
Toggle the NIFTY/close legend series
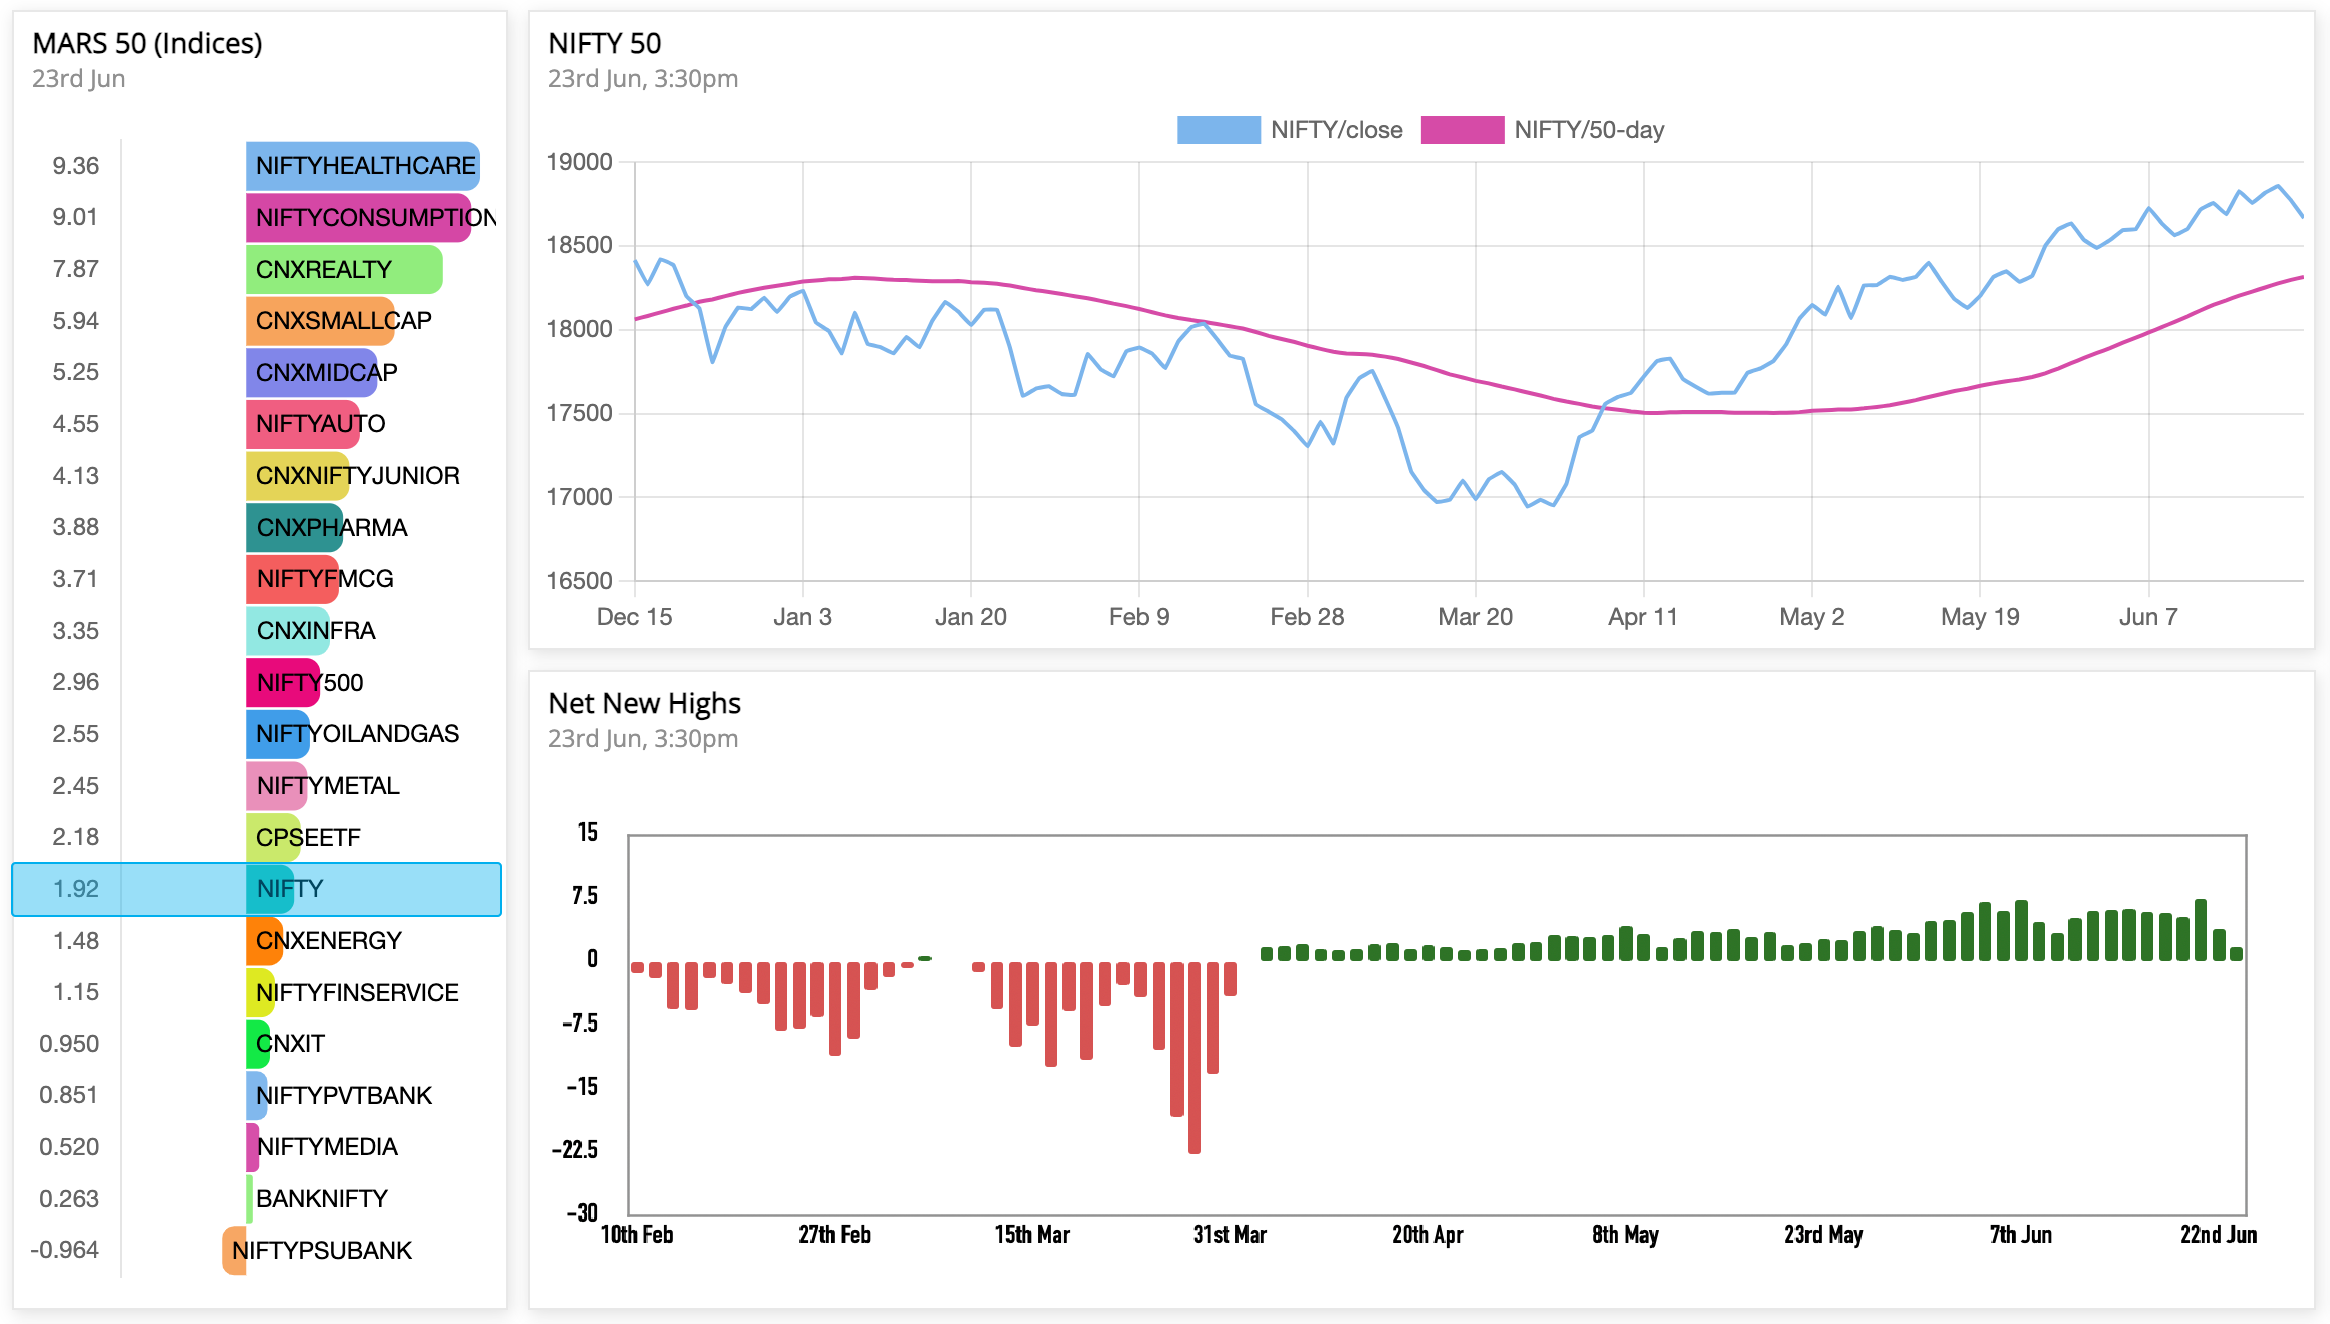[x=1289, y=130]
